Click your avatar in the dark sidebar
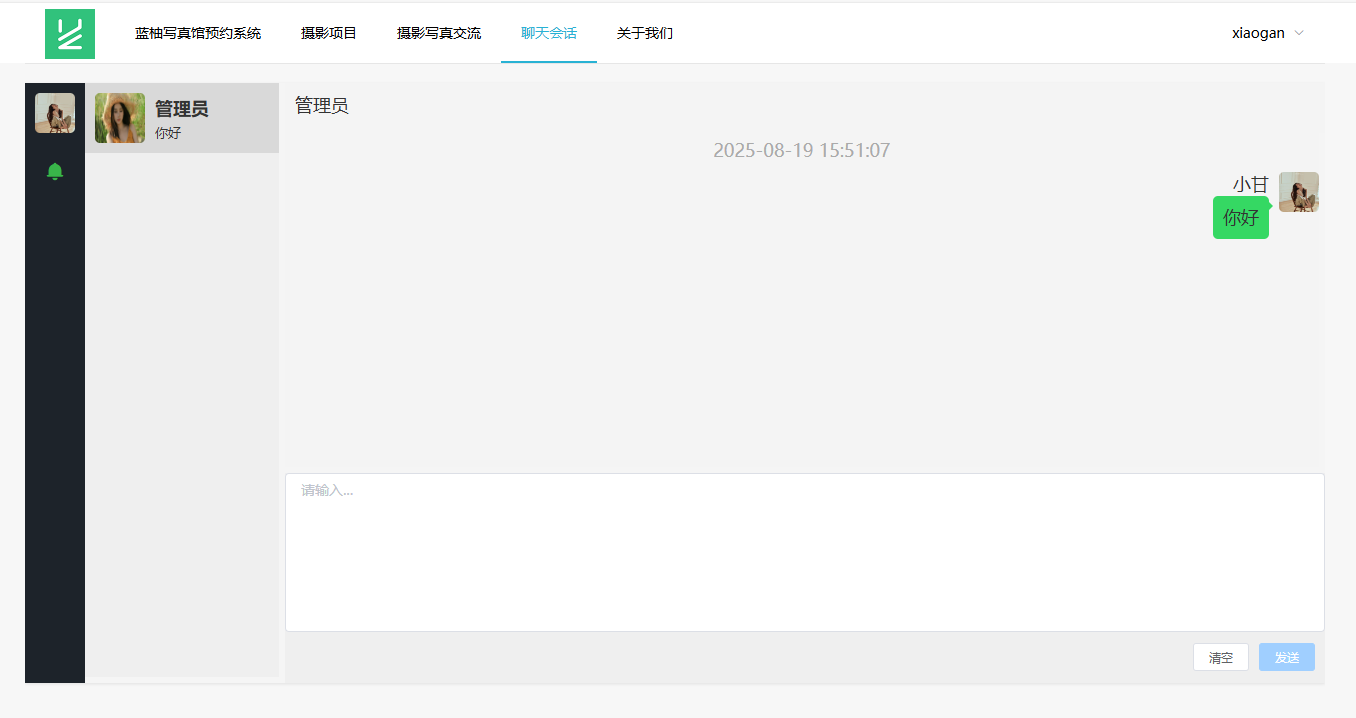This screenshot has width=1356, height=718. pyautogui.click(x=55, y=113)
